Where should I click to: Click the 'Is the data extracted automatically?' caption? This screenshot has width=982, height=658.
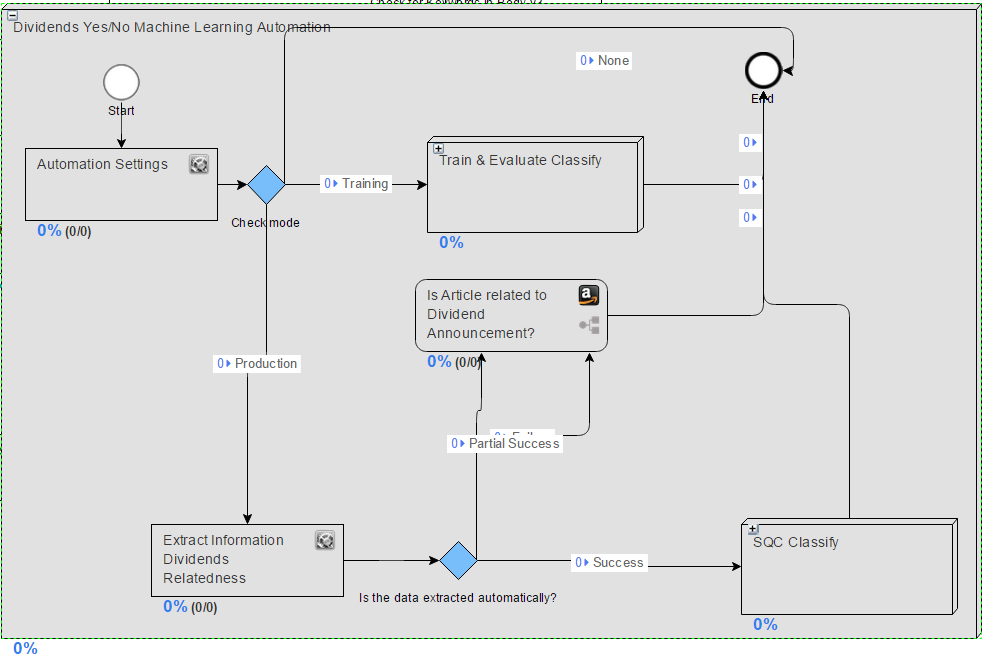[x=458, y=598]
